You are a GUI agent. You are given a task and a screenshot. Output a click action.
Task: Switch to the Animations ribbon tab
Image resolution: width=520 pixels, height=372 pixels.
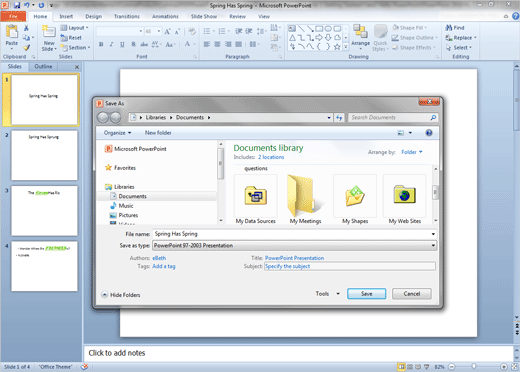pyautogui.click(x=165, y=16)
